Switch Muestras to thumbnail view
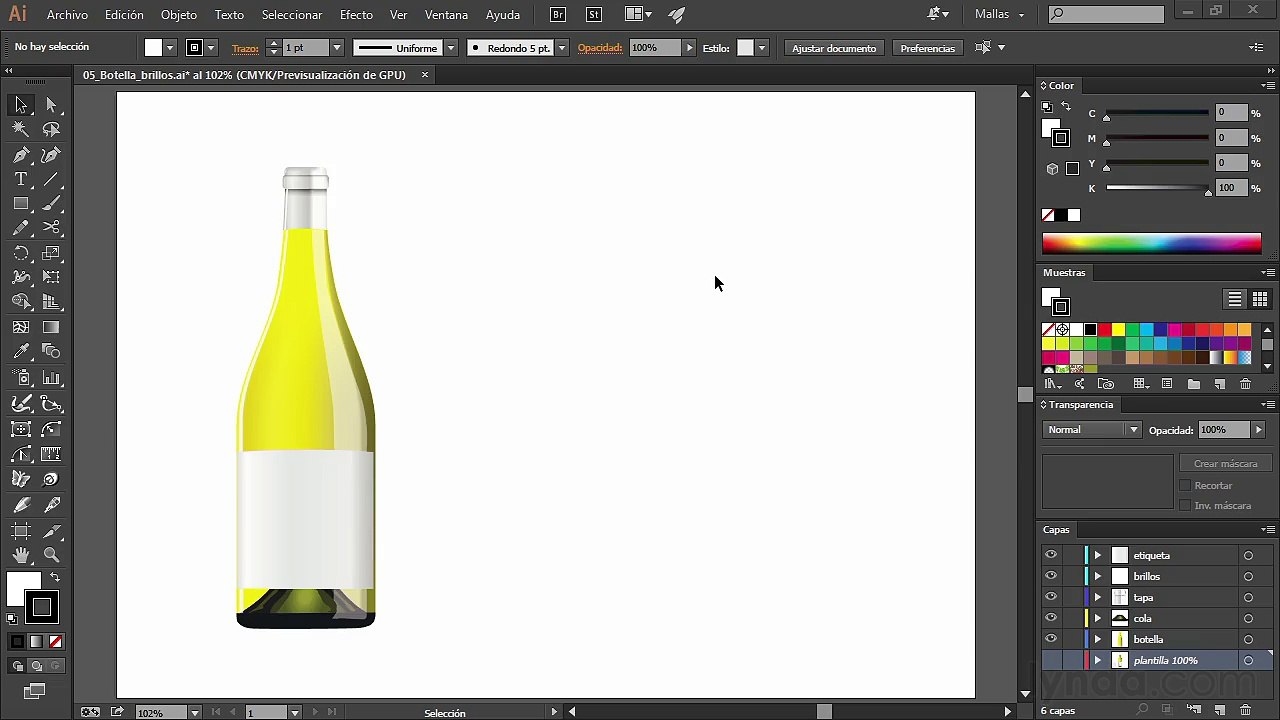 tap(1260, 299)
